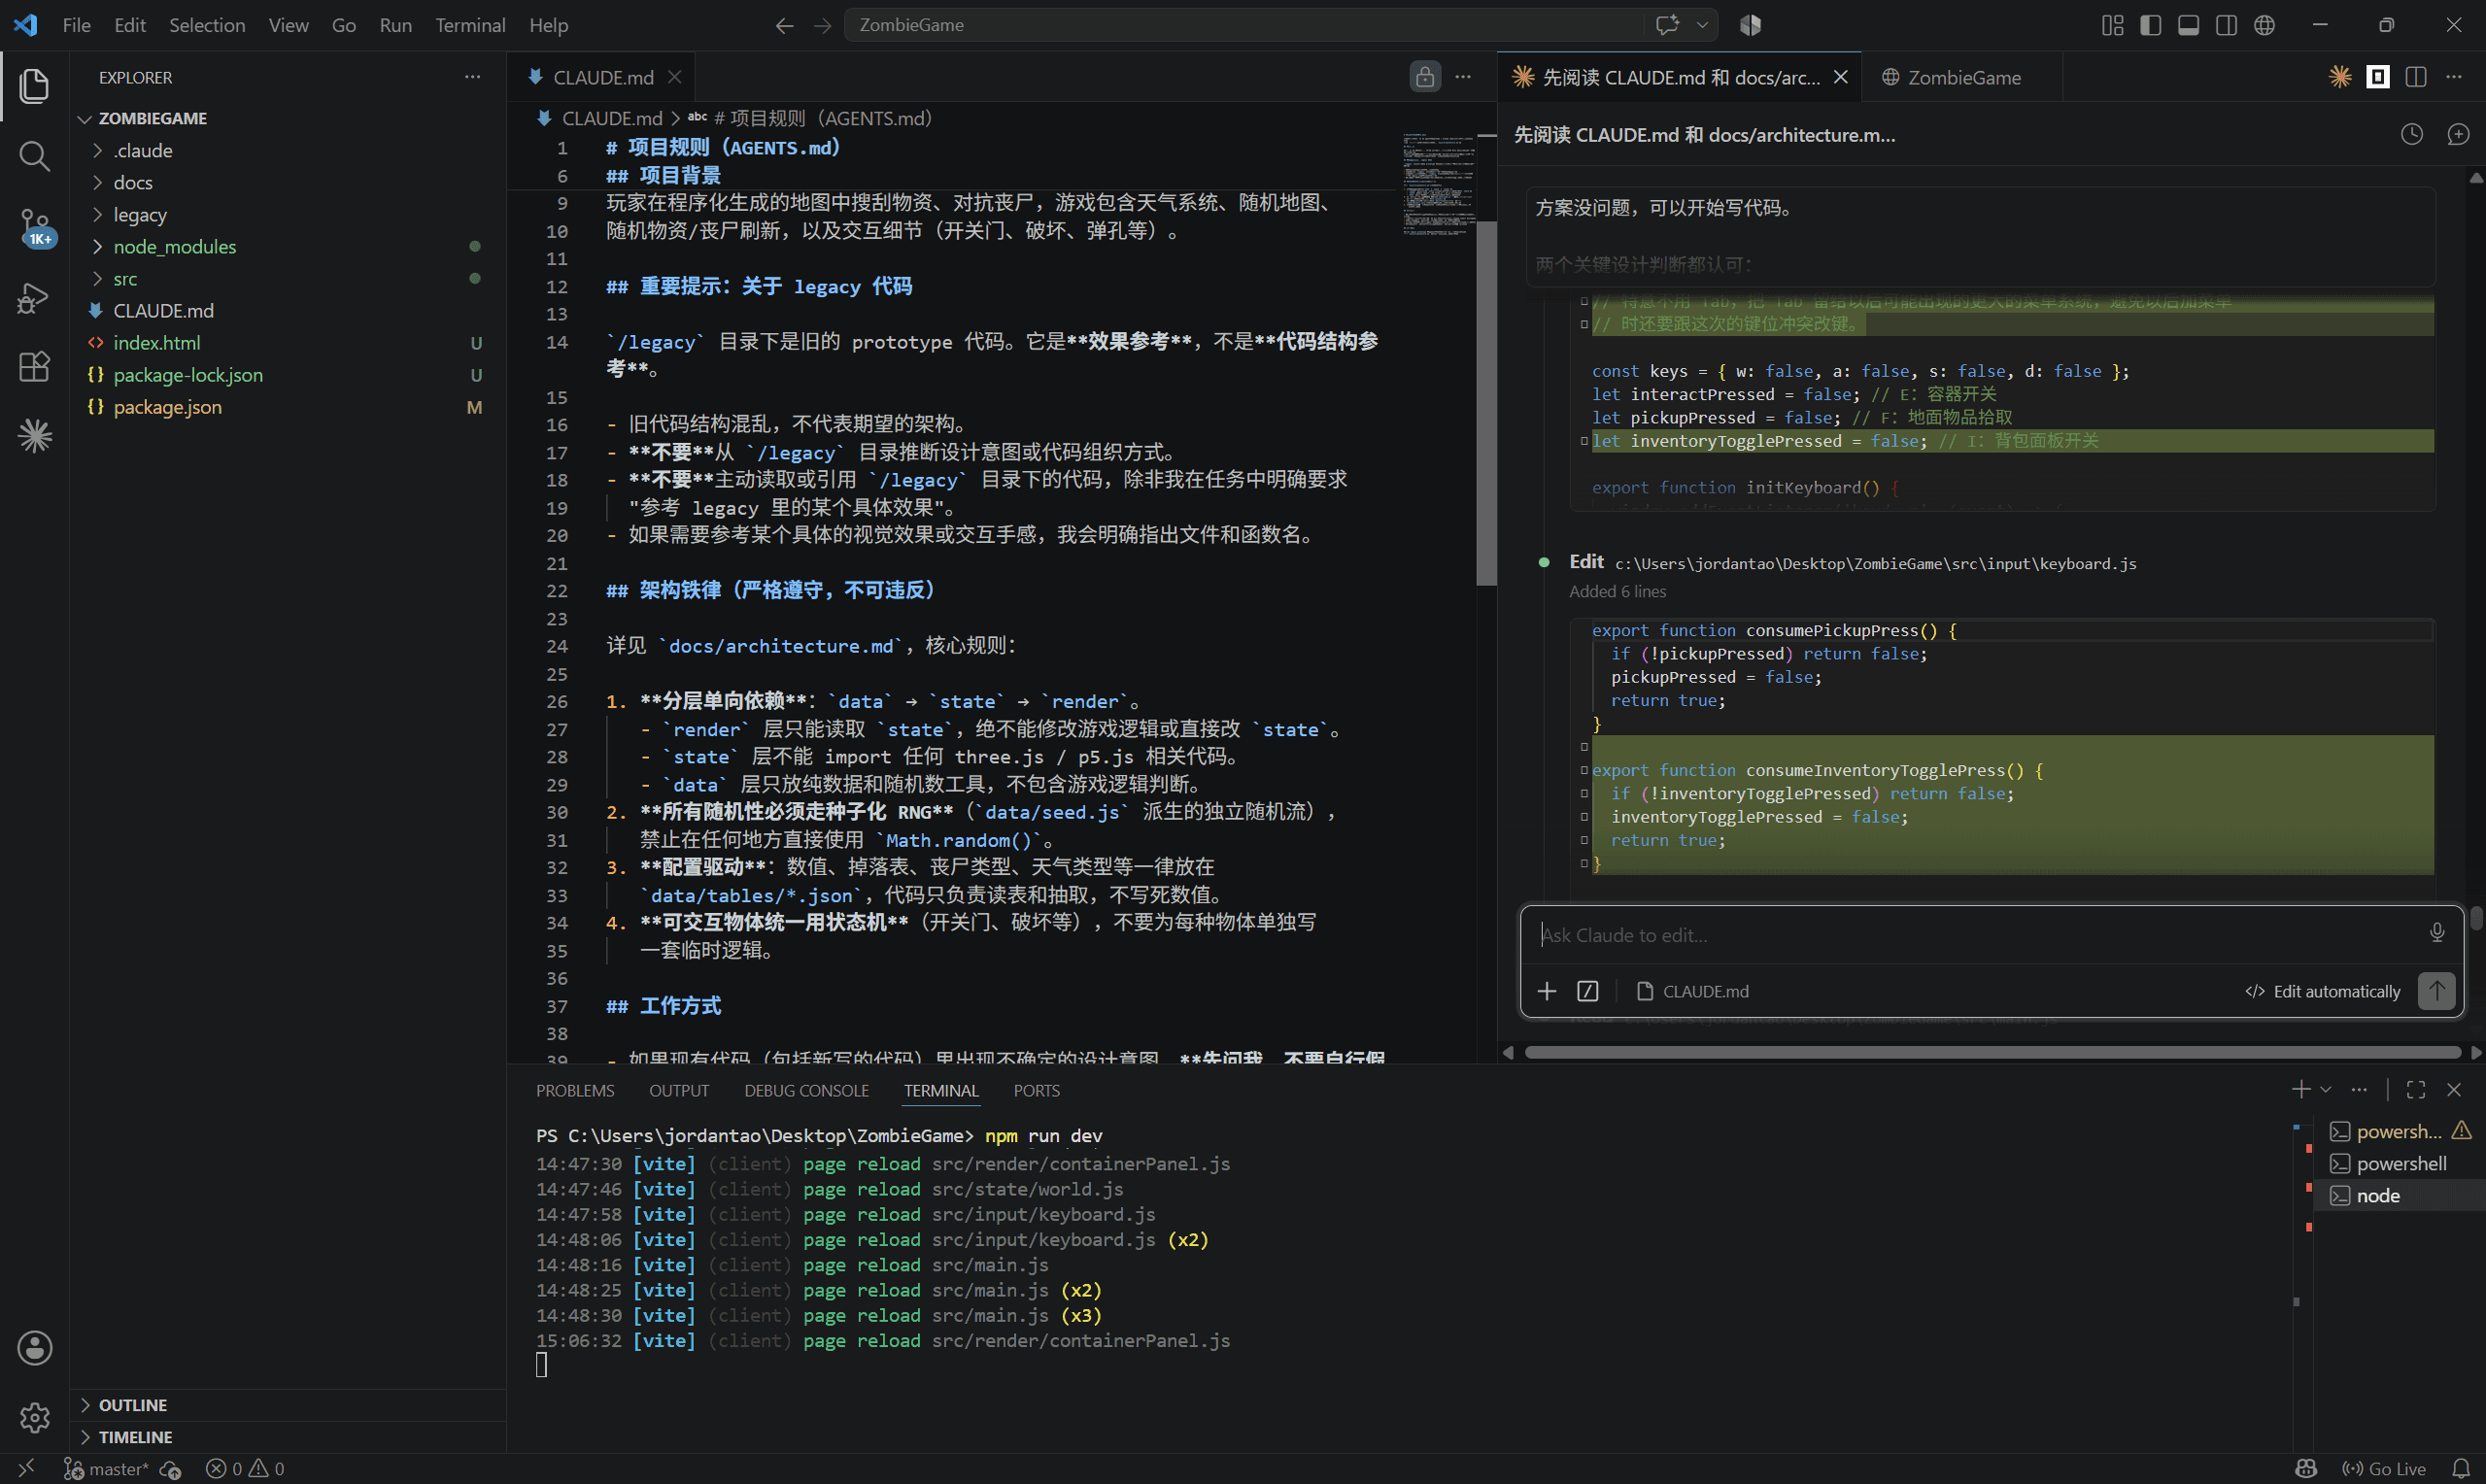Image resolution: width=2486 pixels, height=1484 pixels.
Task: Open the Accounts menu icon
Action: tap(34, 1348)
